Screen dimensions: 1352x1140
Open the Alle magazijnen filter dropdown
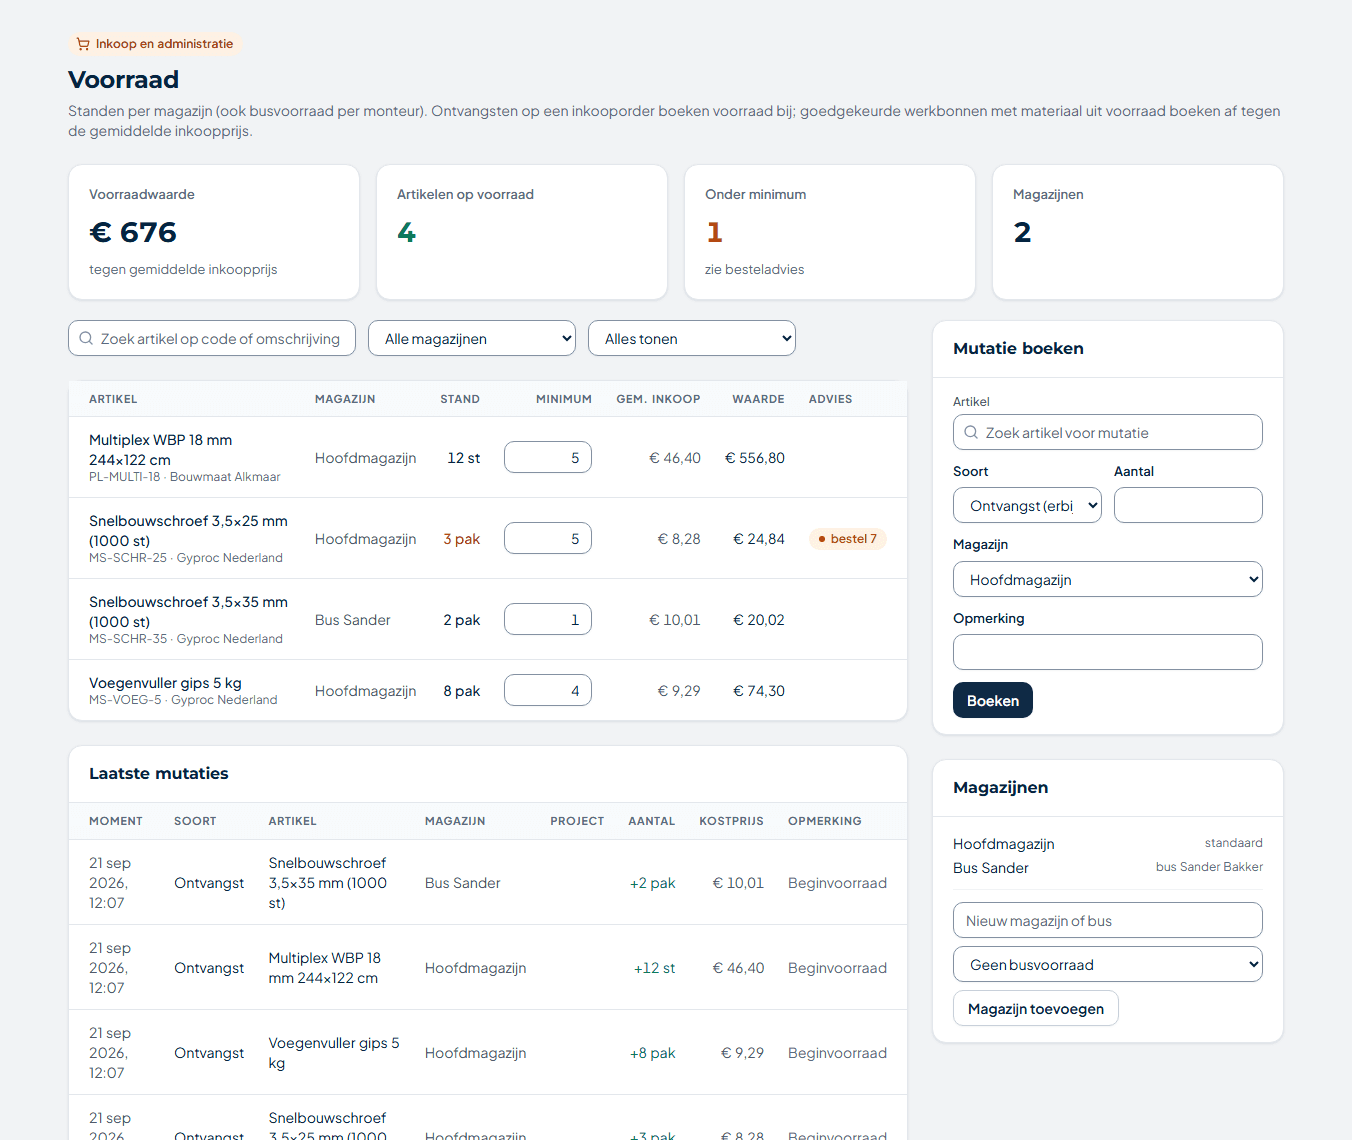pyautogui.click(x=472, y=338)
